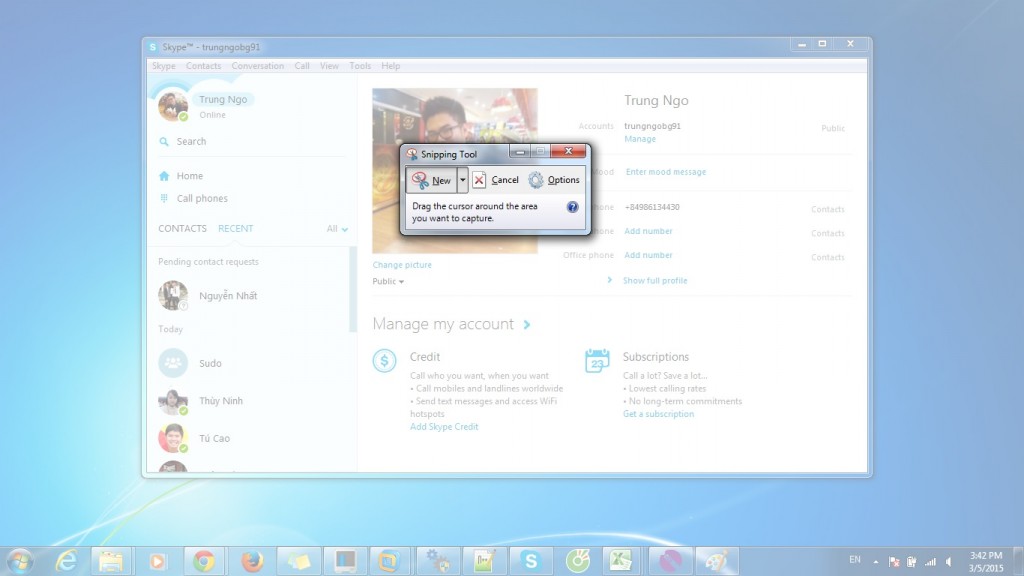Click the Subscriptions calendar icon

597,360
